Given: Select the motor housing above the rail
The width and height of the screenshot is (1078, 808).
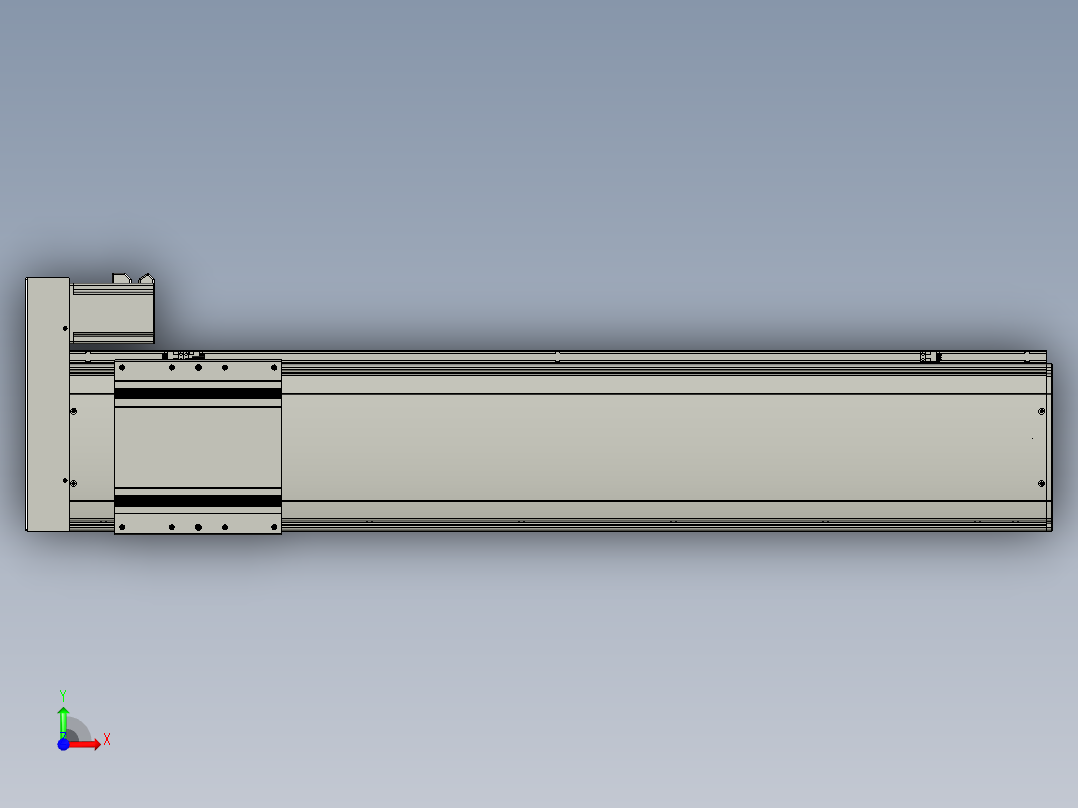Looking at the screenshot, I should pos(113,313).
